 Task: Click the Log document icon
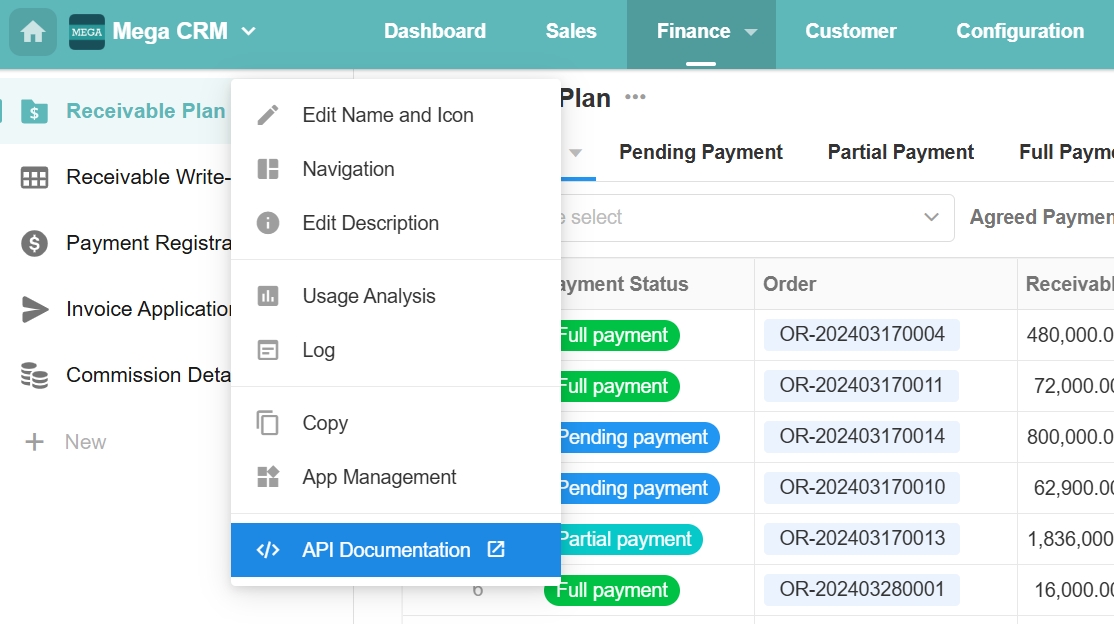(x=268, y=350)
